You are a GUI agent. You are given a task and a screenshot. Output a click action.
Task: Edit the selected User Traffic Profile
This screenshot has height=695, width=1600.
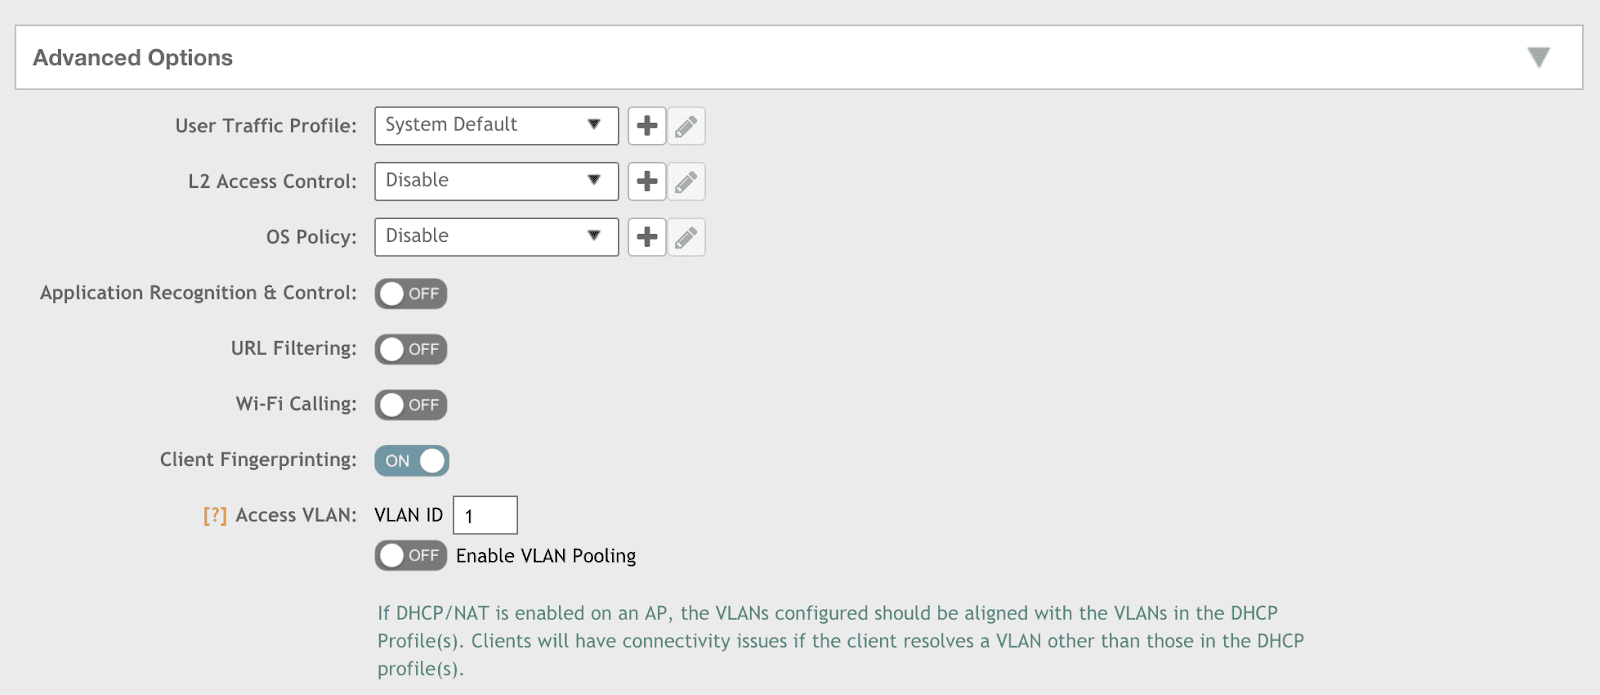686,126
